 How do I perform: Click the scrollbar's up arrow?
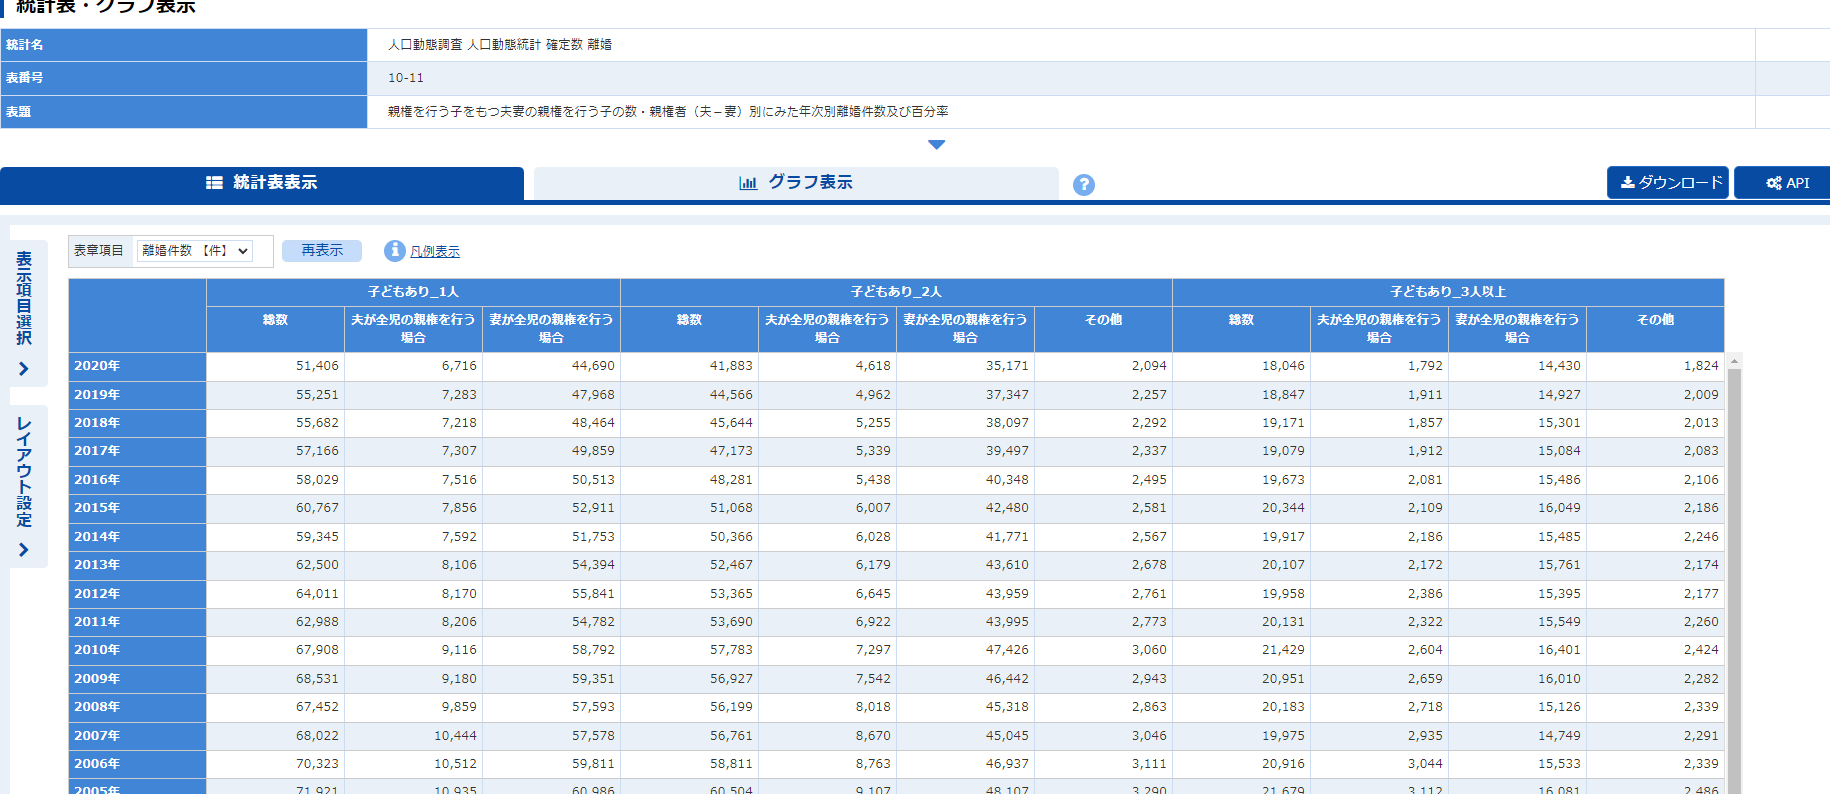coord(1735,360)
